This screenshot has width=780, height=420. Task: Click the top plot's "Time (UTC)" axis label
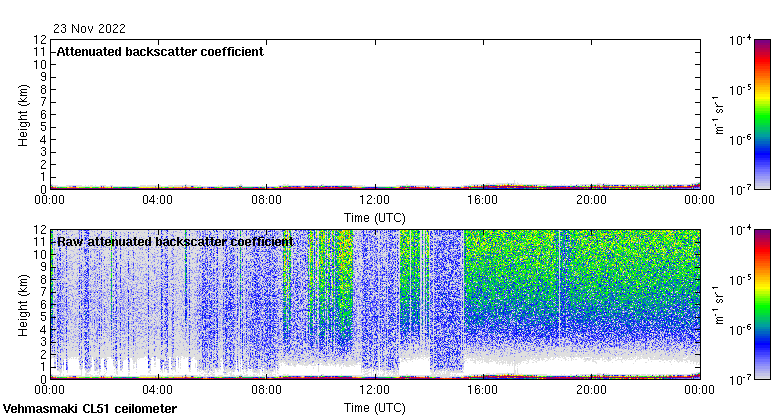pyautogui.click(x=375, y=218)
